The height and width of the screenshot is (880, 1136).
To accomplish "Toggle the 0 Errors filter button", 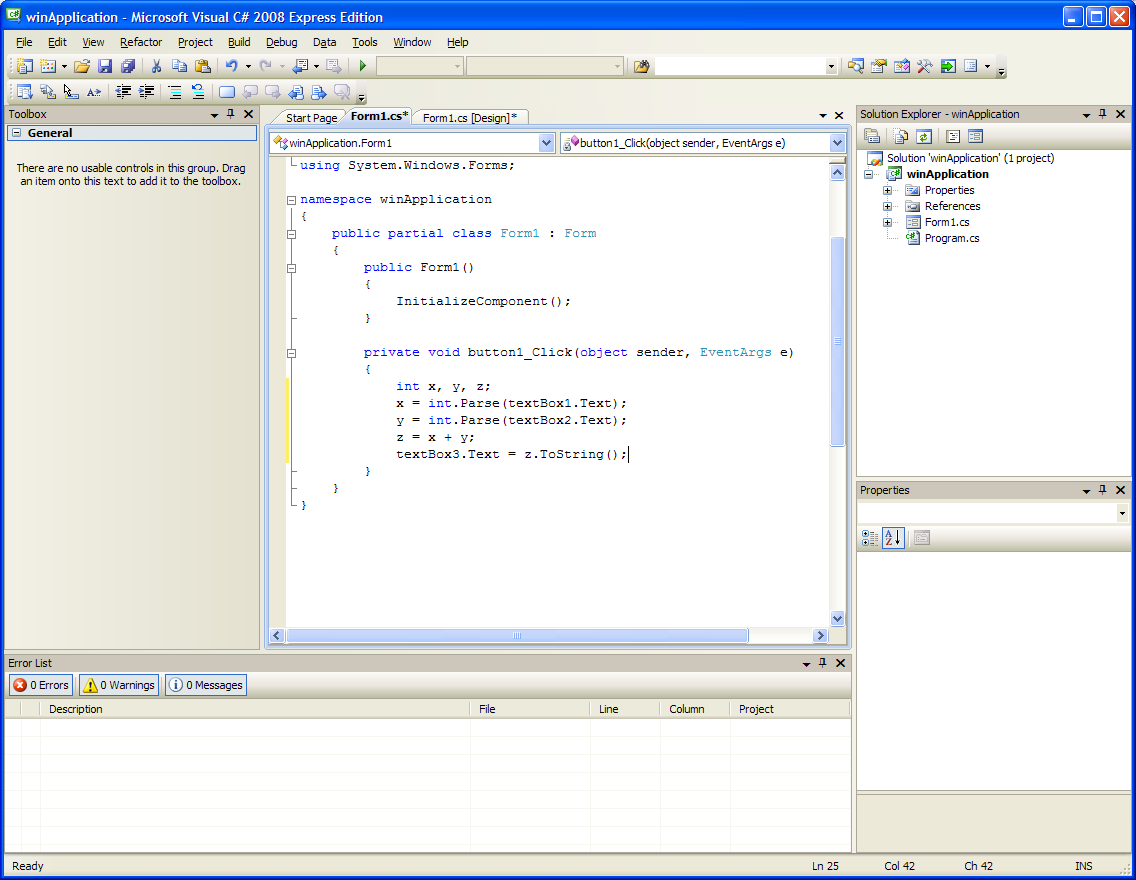I will click(x=41, y=685).
